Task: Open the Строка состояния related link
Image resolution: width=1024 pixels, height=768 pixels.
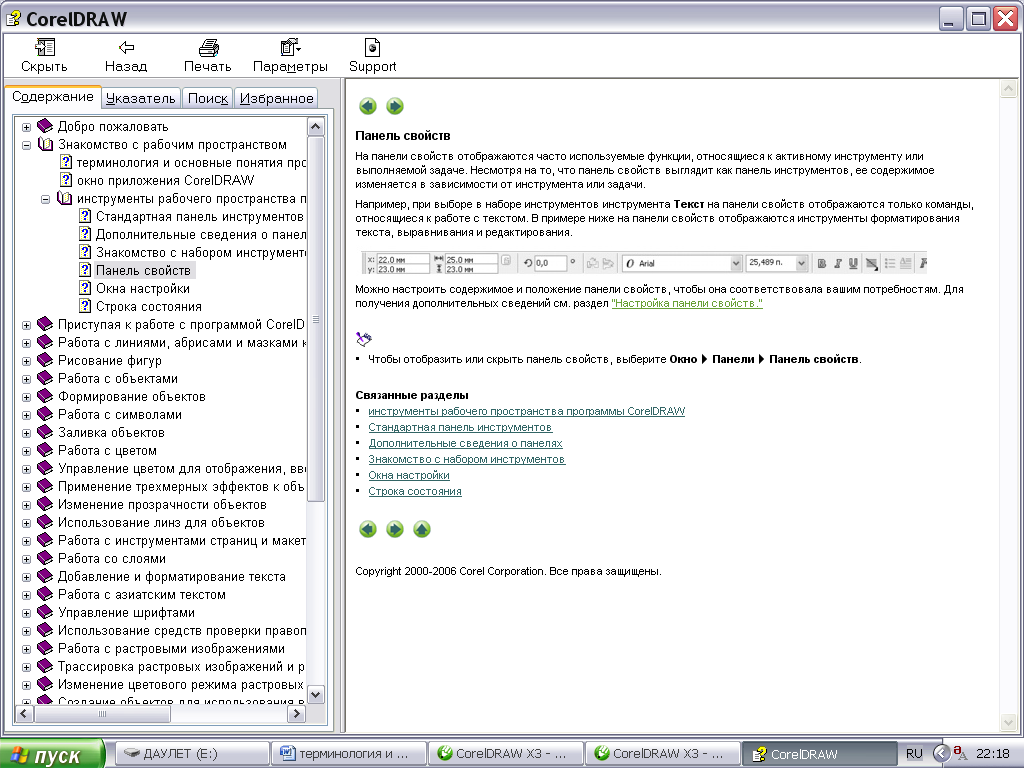Action: [x=415, y=491]
